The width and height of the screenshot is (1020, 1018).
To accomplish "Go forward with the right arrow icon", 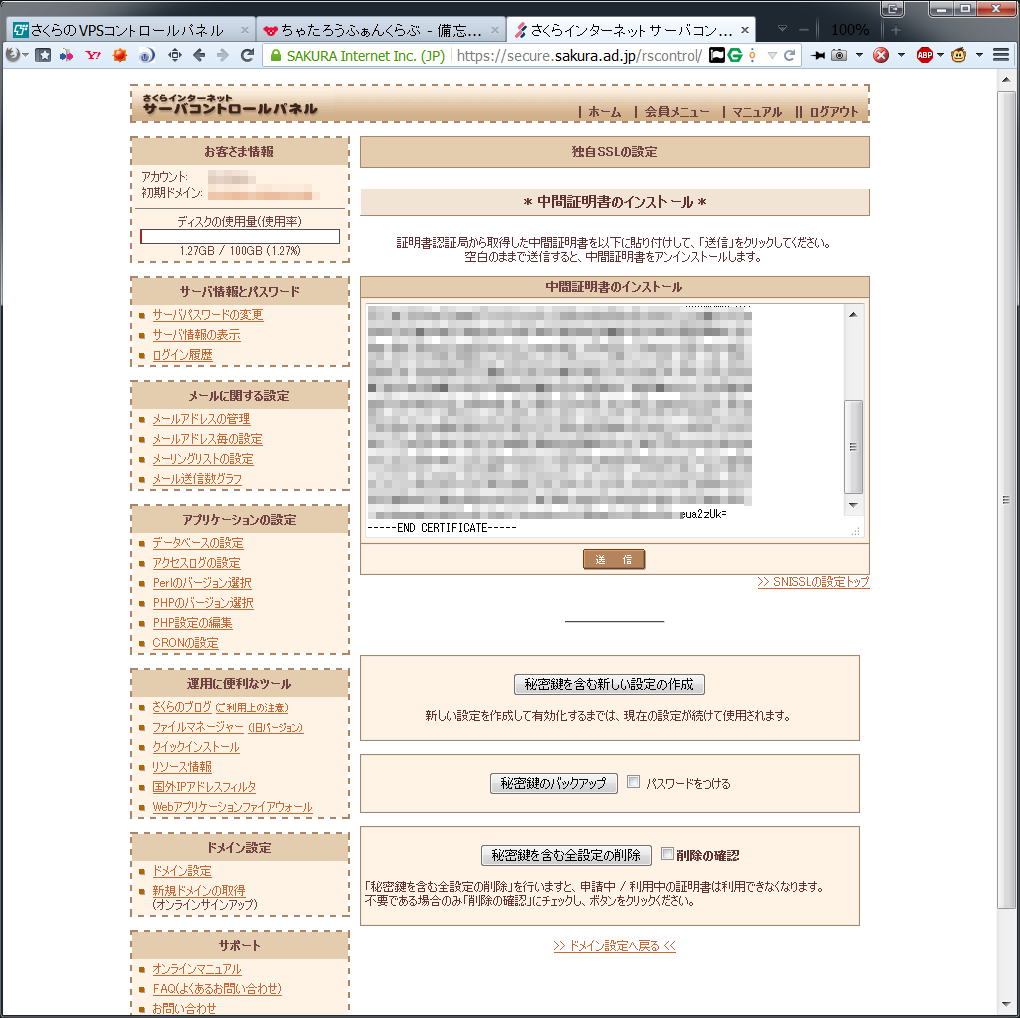I will coord(222,55).
